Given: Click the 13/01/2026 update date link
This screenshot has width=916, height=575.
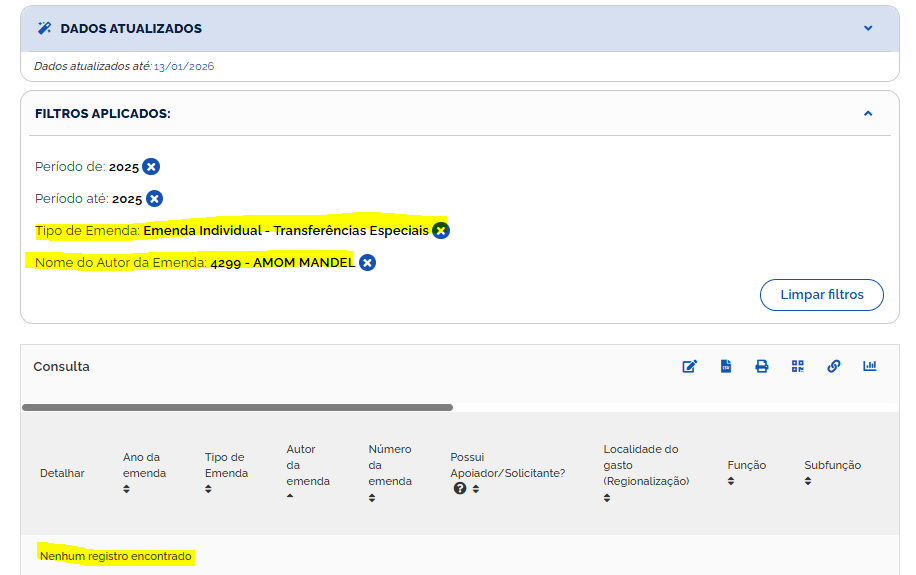Looking at the screenshot, I should (x=184, y=67).
